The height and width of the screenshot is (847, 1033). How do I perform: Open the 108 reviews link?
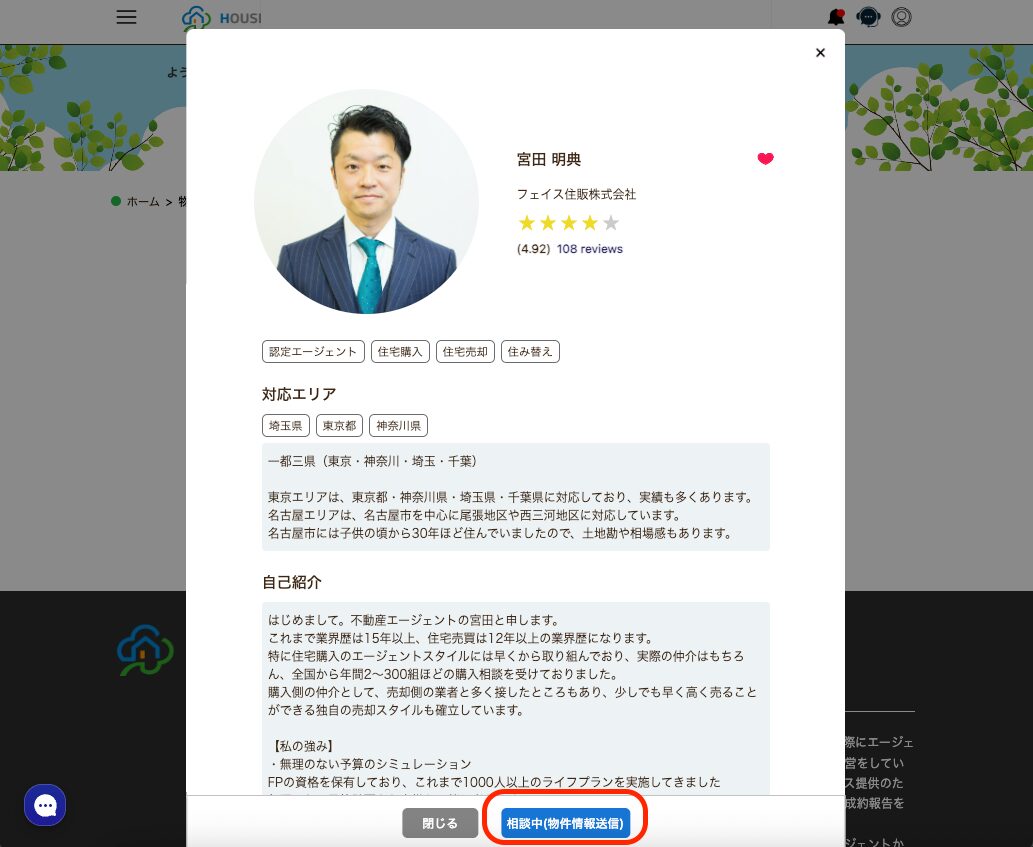tap(590, 249)
